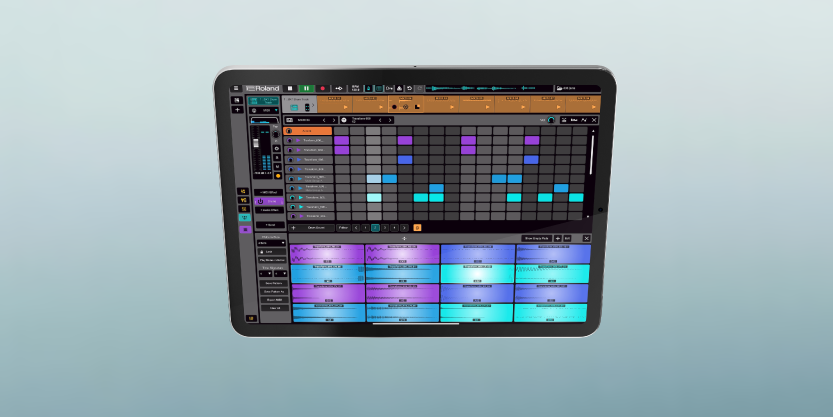The height and width of the screenshot is (417, 833).
Task: Select the teal drum track header
Action: click(x=264, y=100)
